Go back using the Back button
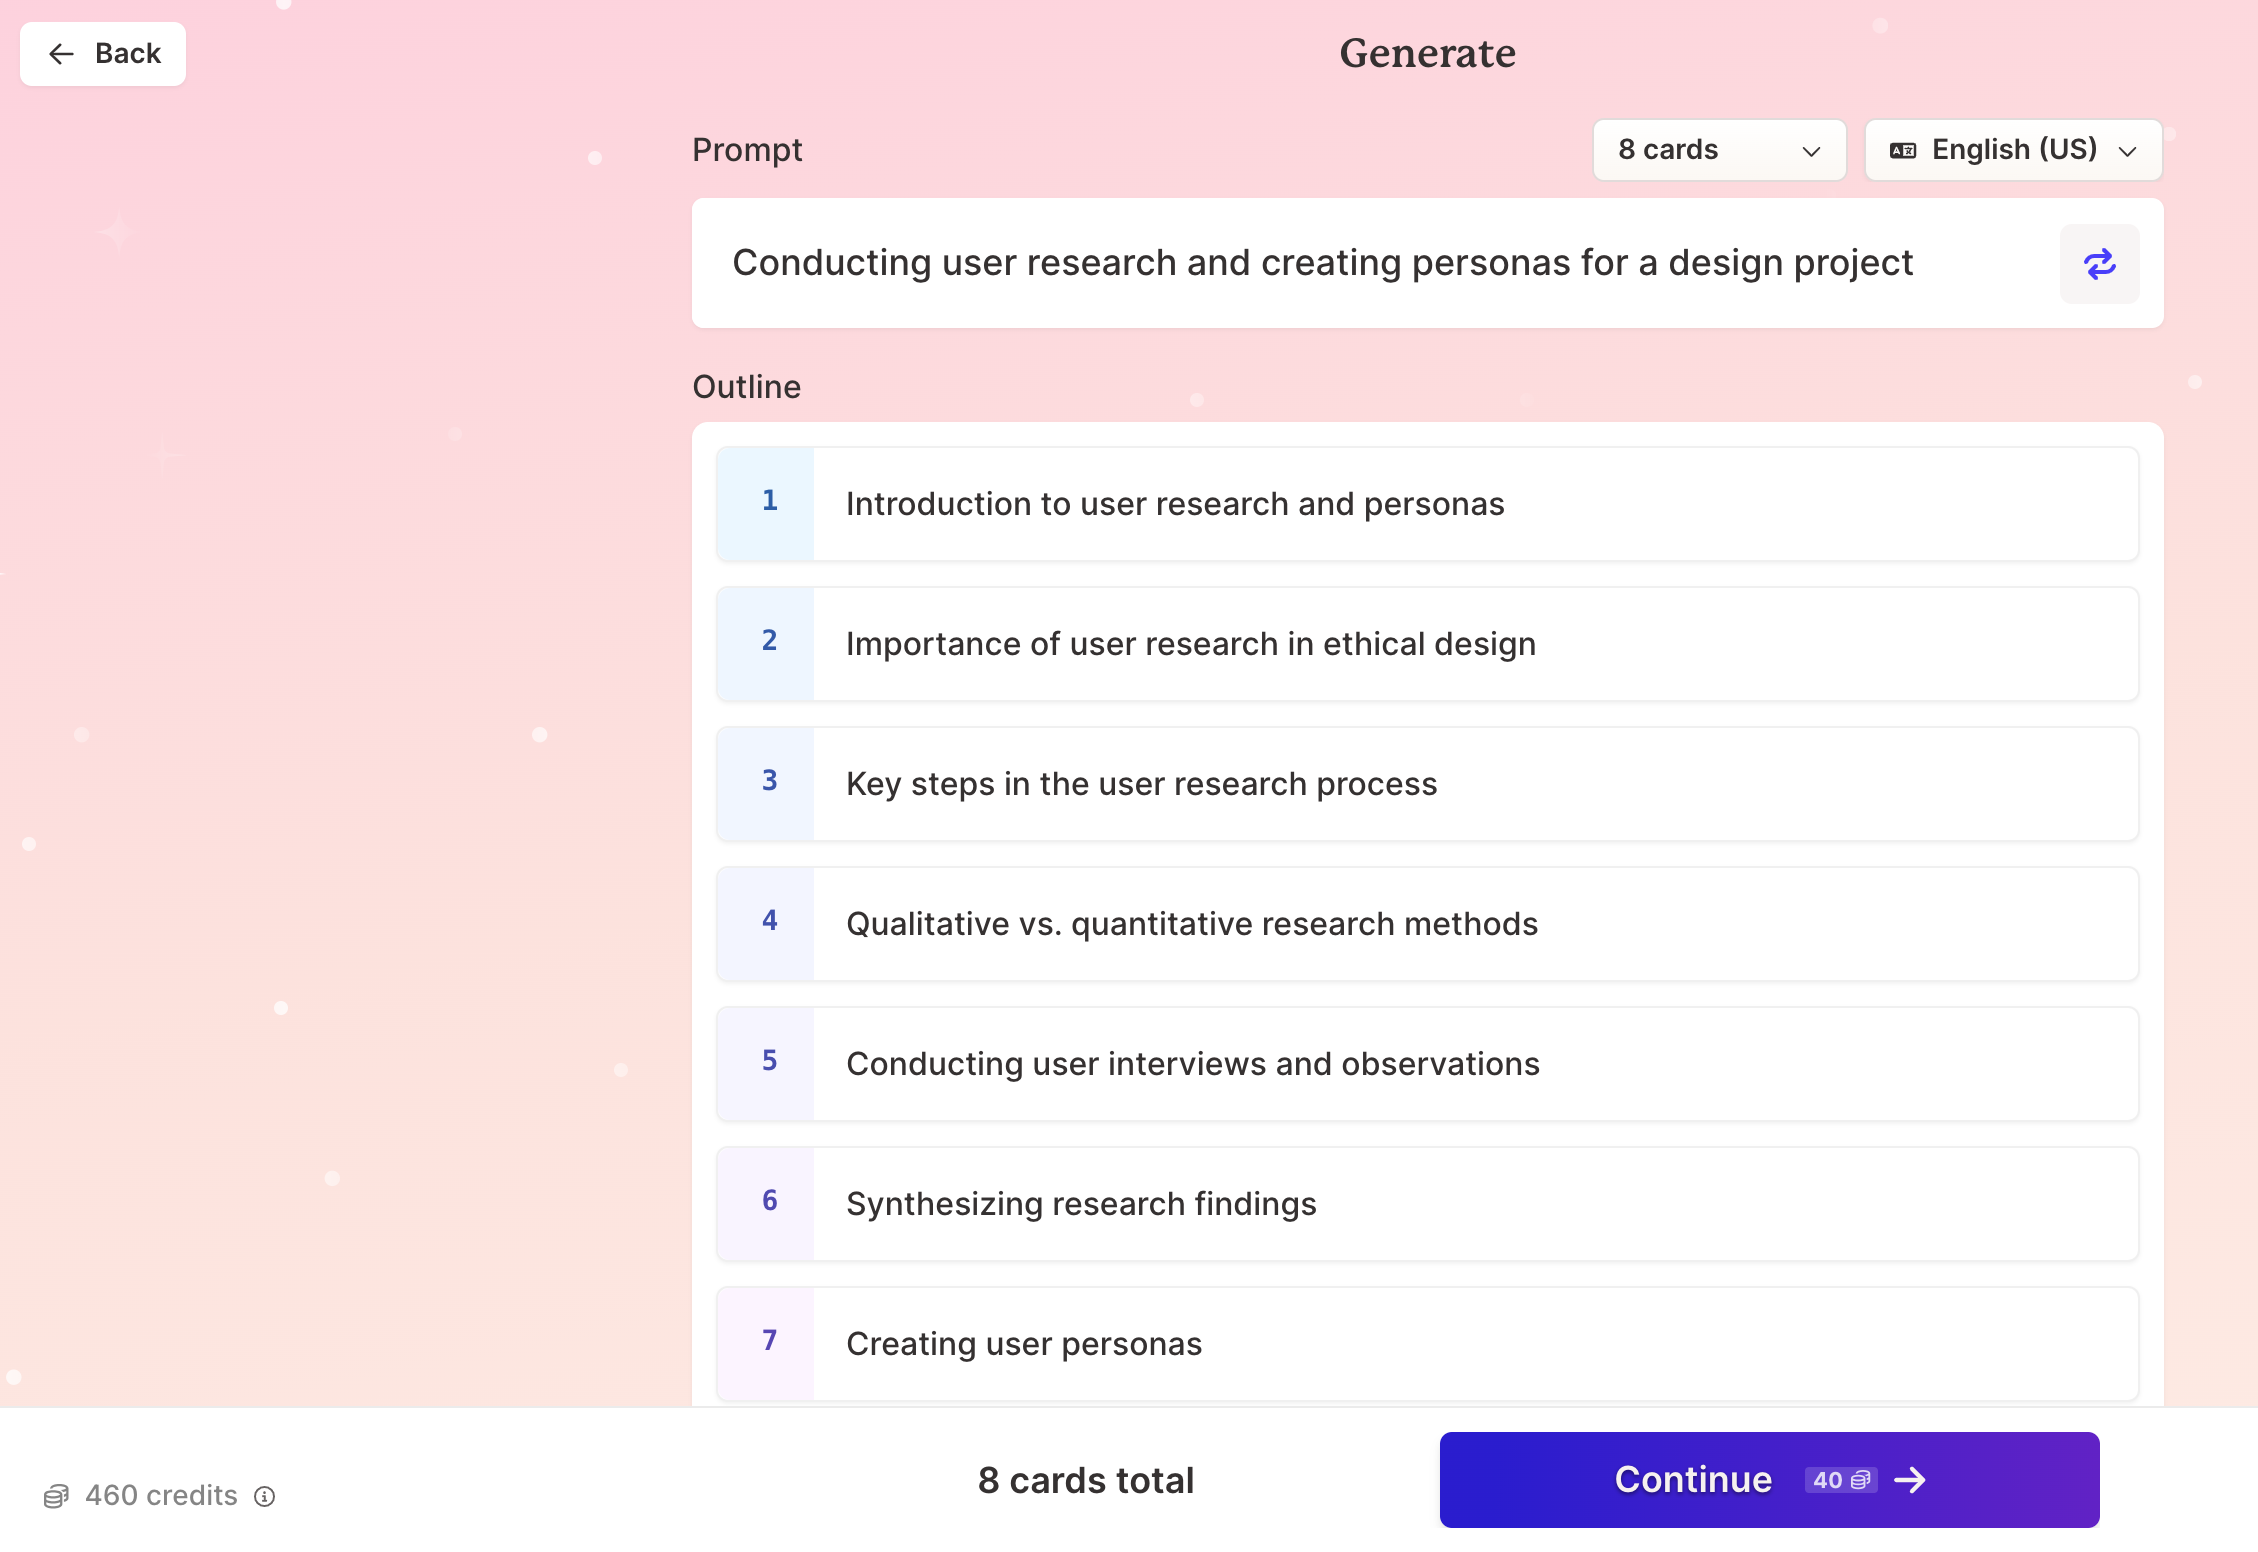 [x=103, y=54]
